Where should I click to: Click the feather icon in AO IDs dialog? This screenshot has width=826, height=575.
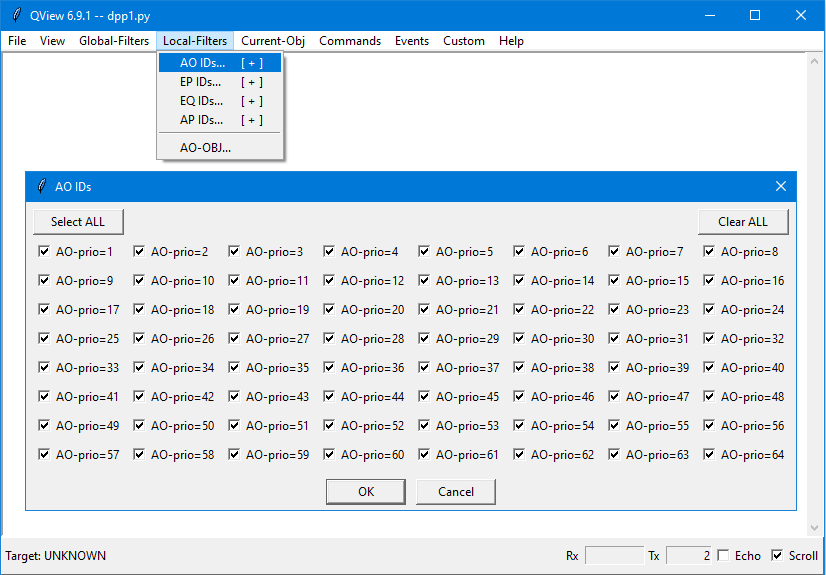point(41,186)
